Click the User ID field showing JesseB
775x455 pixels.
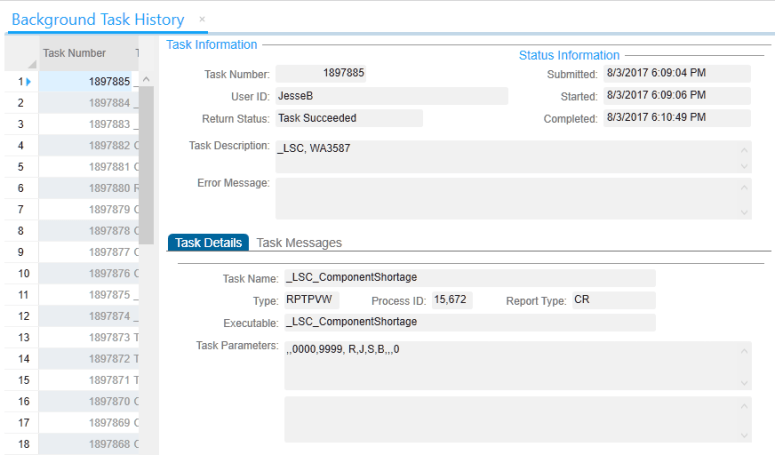[390, 96]
